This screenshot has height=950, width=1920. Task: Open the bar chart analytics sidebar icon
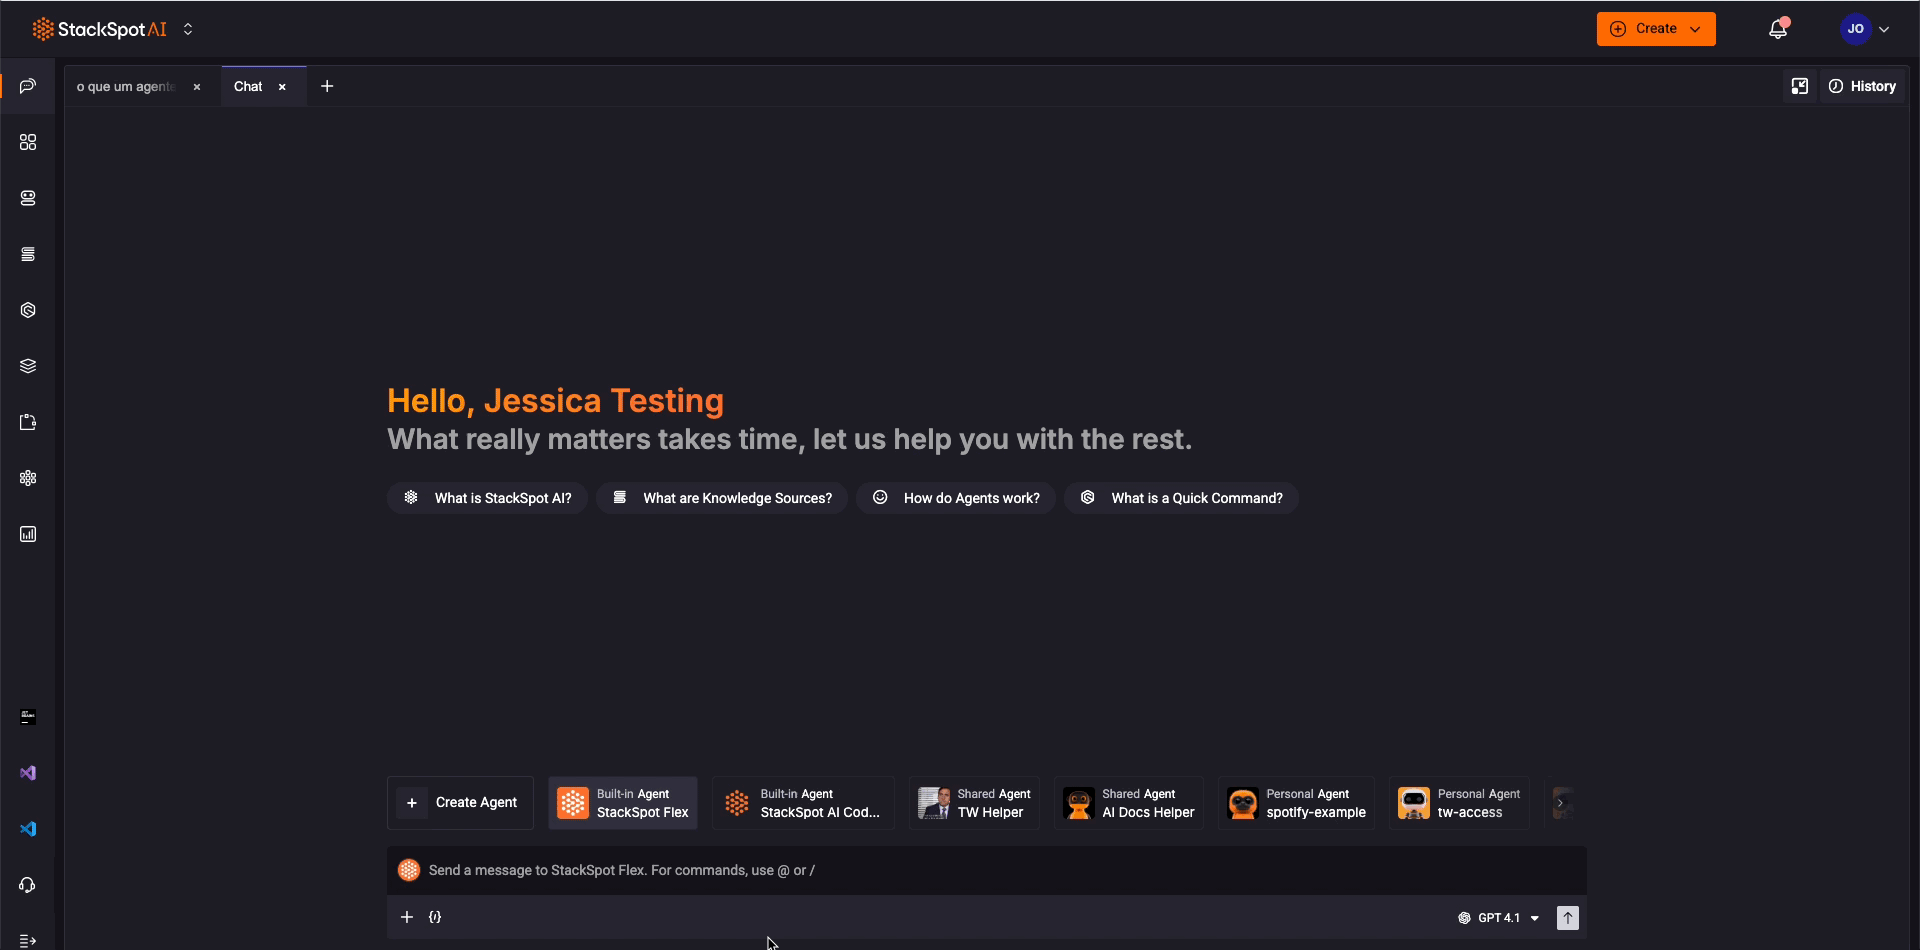(28, 534)
